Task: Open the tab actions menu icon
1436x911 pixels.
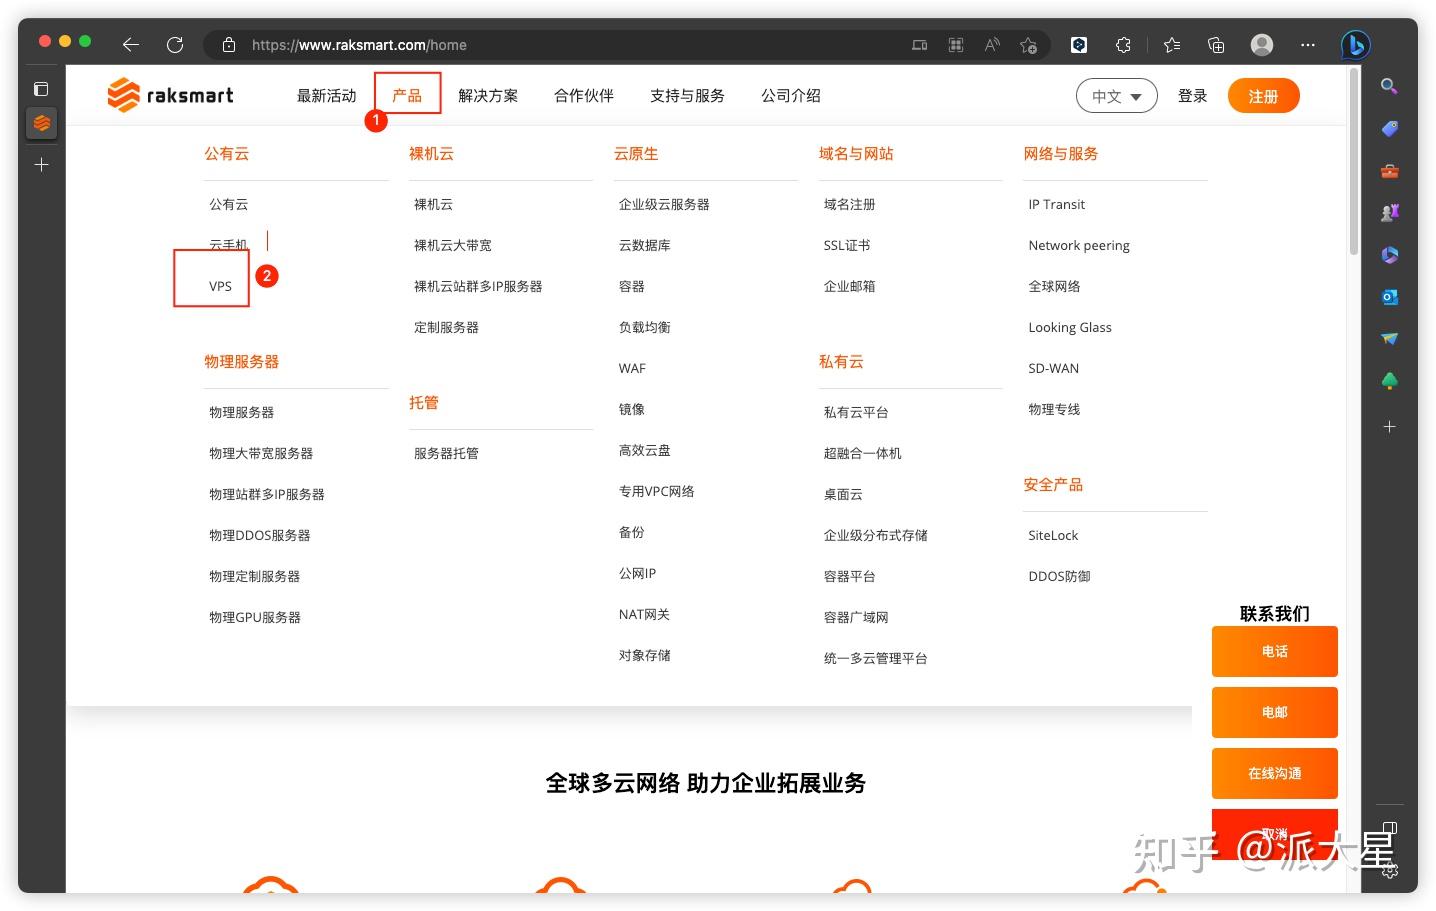Action: pos(41,89)
